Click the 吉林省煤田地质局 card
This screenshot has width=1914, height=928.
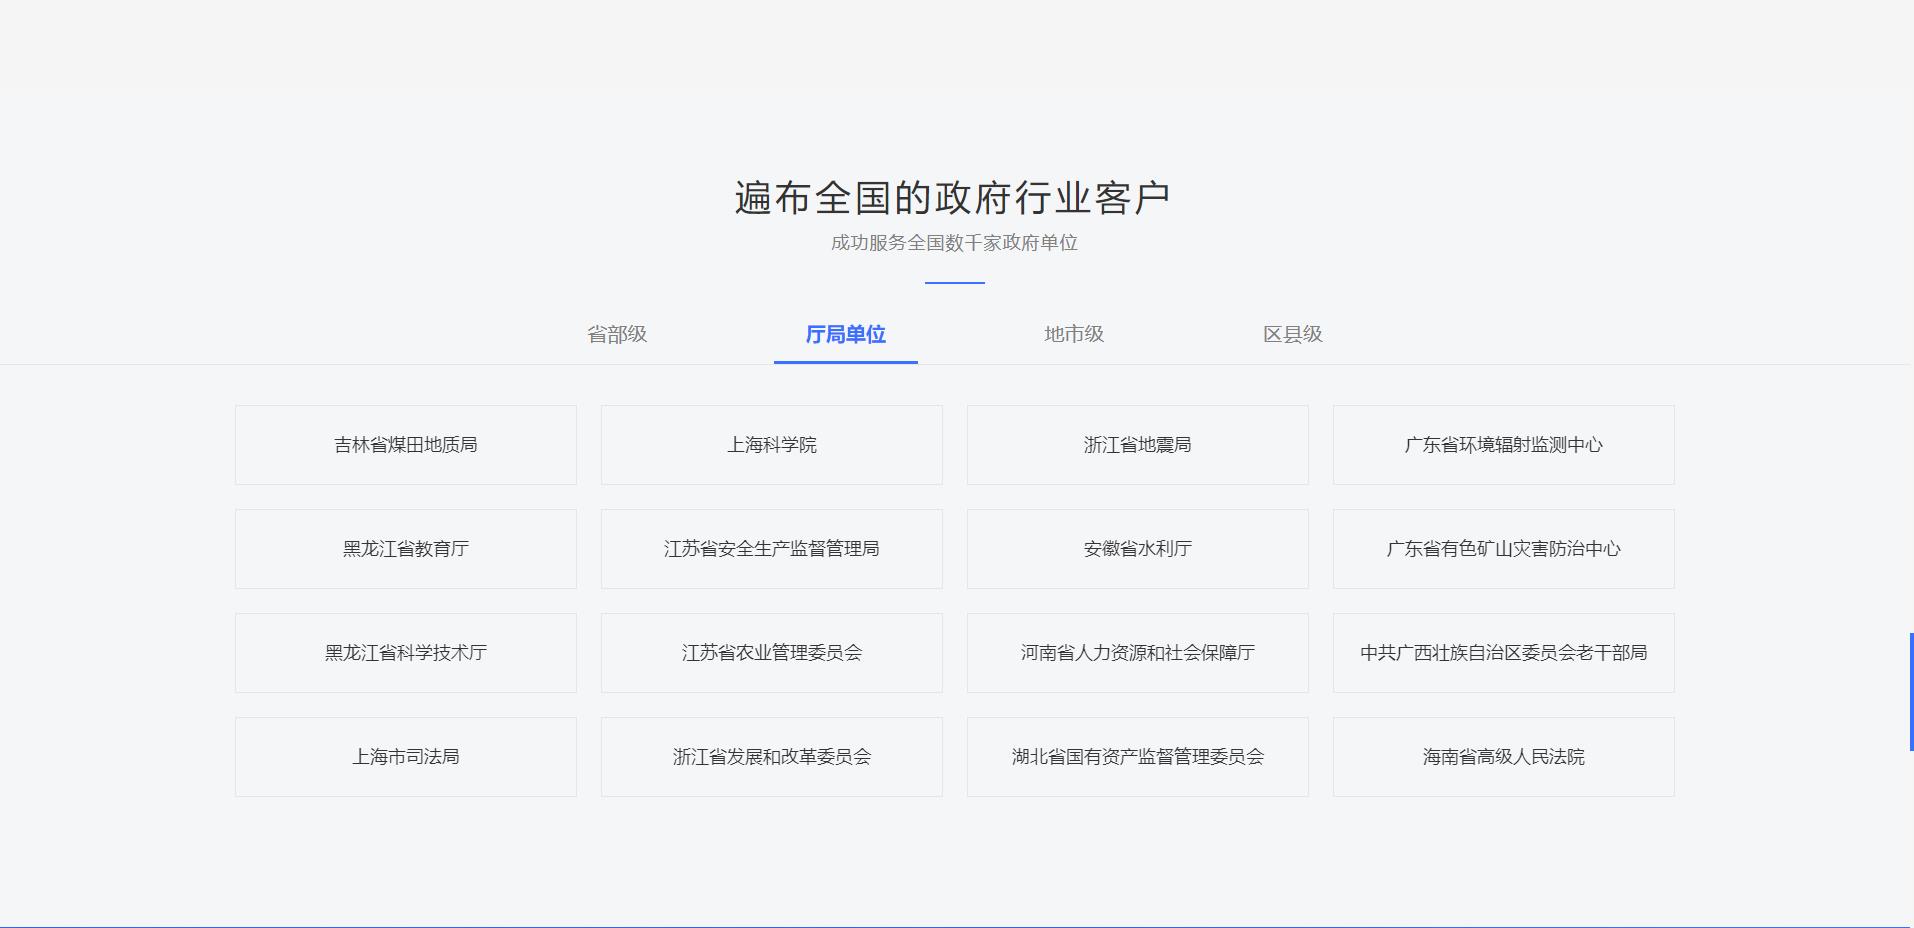tap(406, 445)
